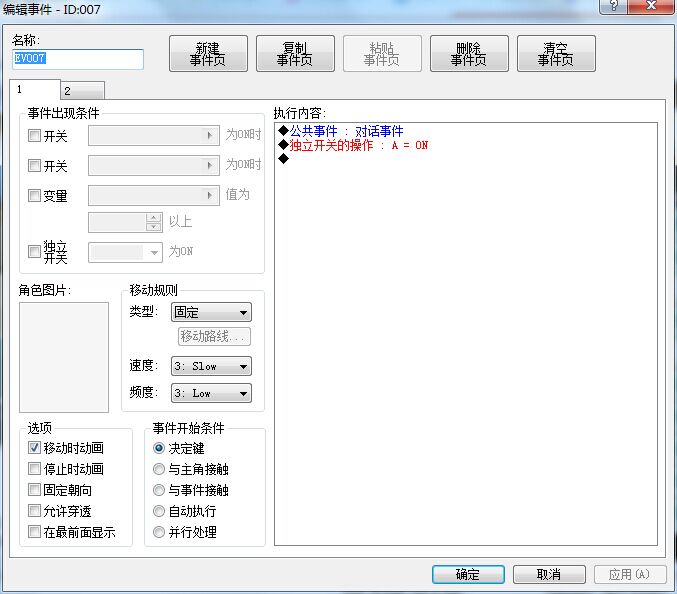This screenshot has width=677, height=594.
Task: Check the 固定朝向 option
Action: pyautogui.click(x=34, y=490)
